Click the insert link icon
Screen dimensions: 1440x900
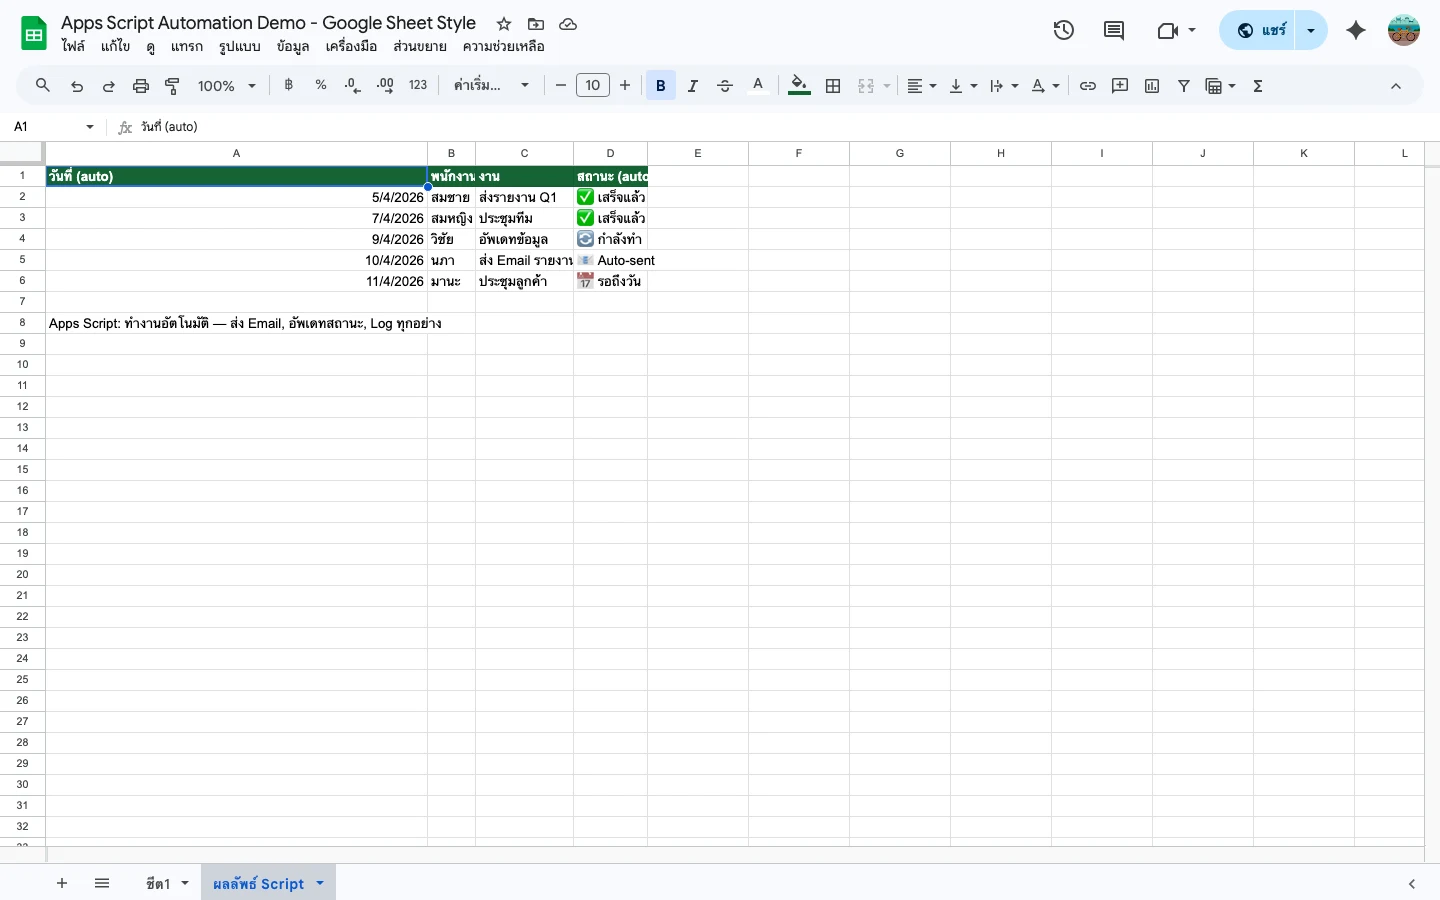point(1088,86)
